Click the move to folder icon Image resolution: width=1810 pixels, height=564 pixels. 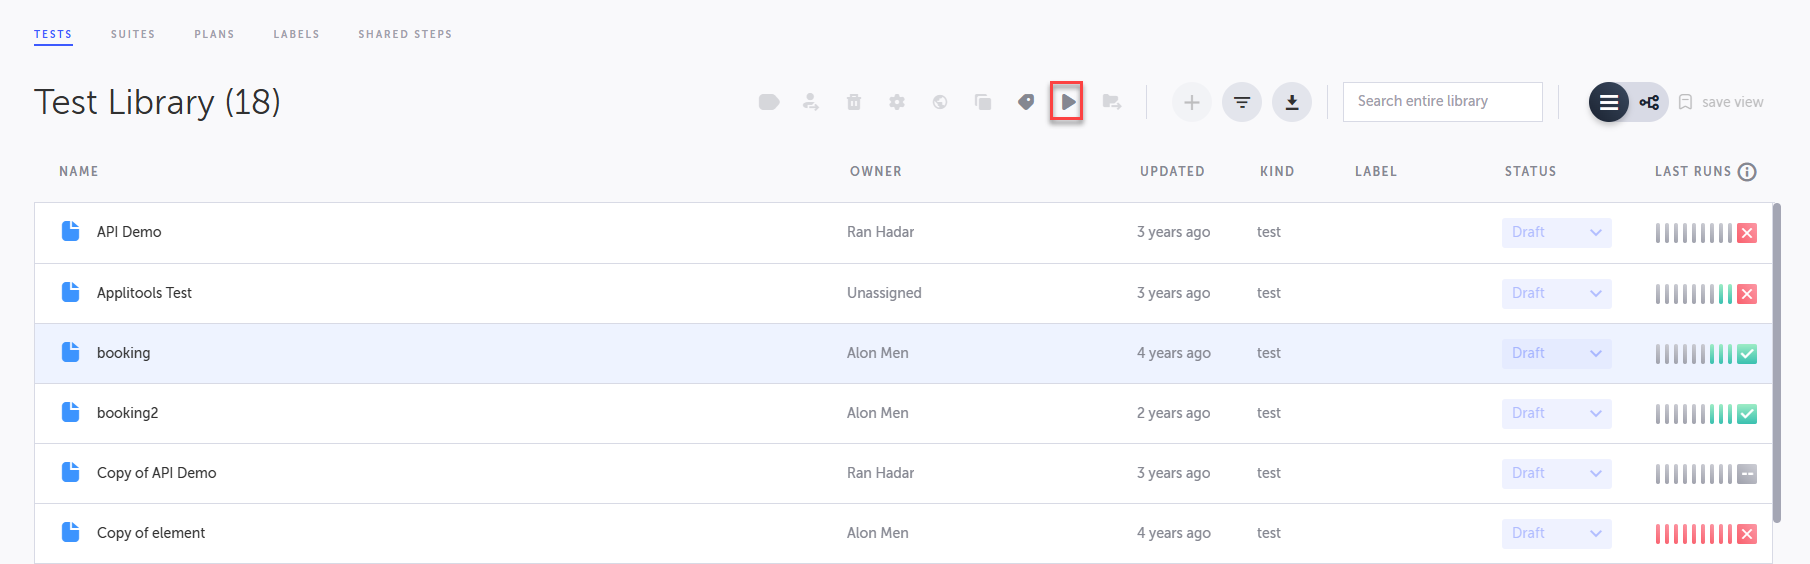point(1111,102)
